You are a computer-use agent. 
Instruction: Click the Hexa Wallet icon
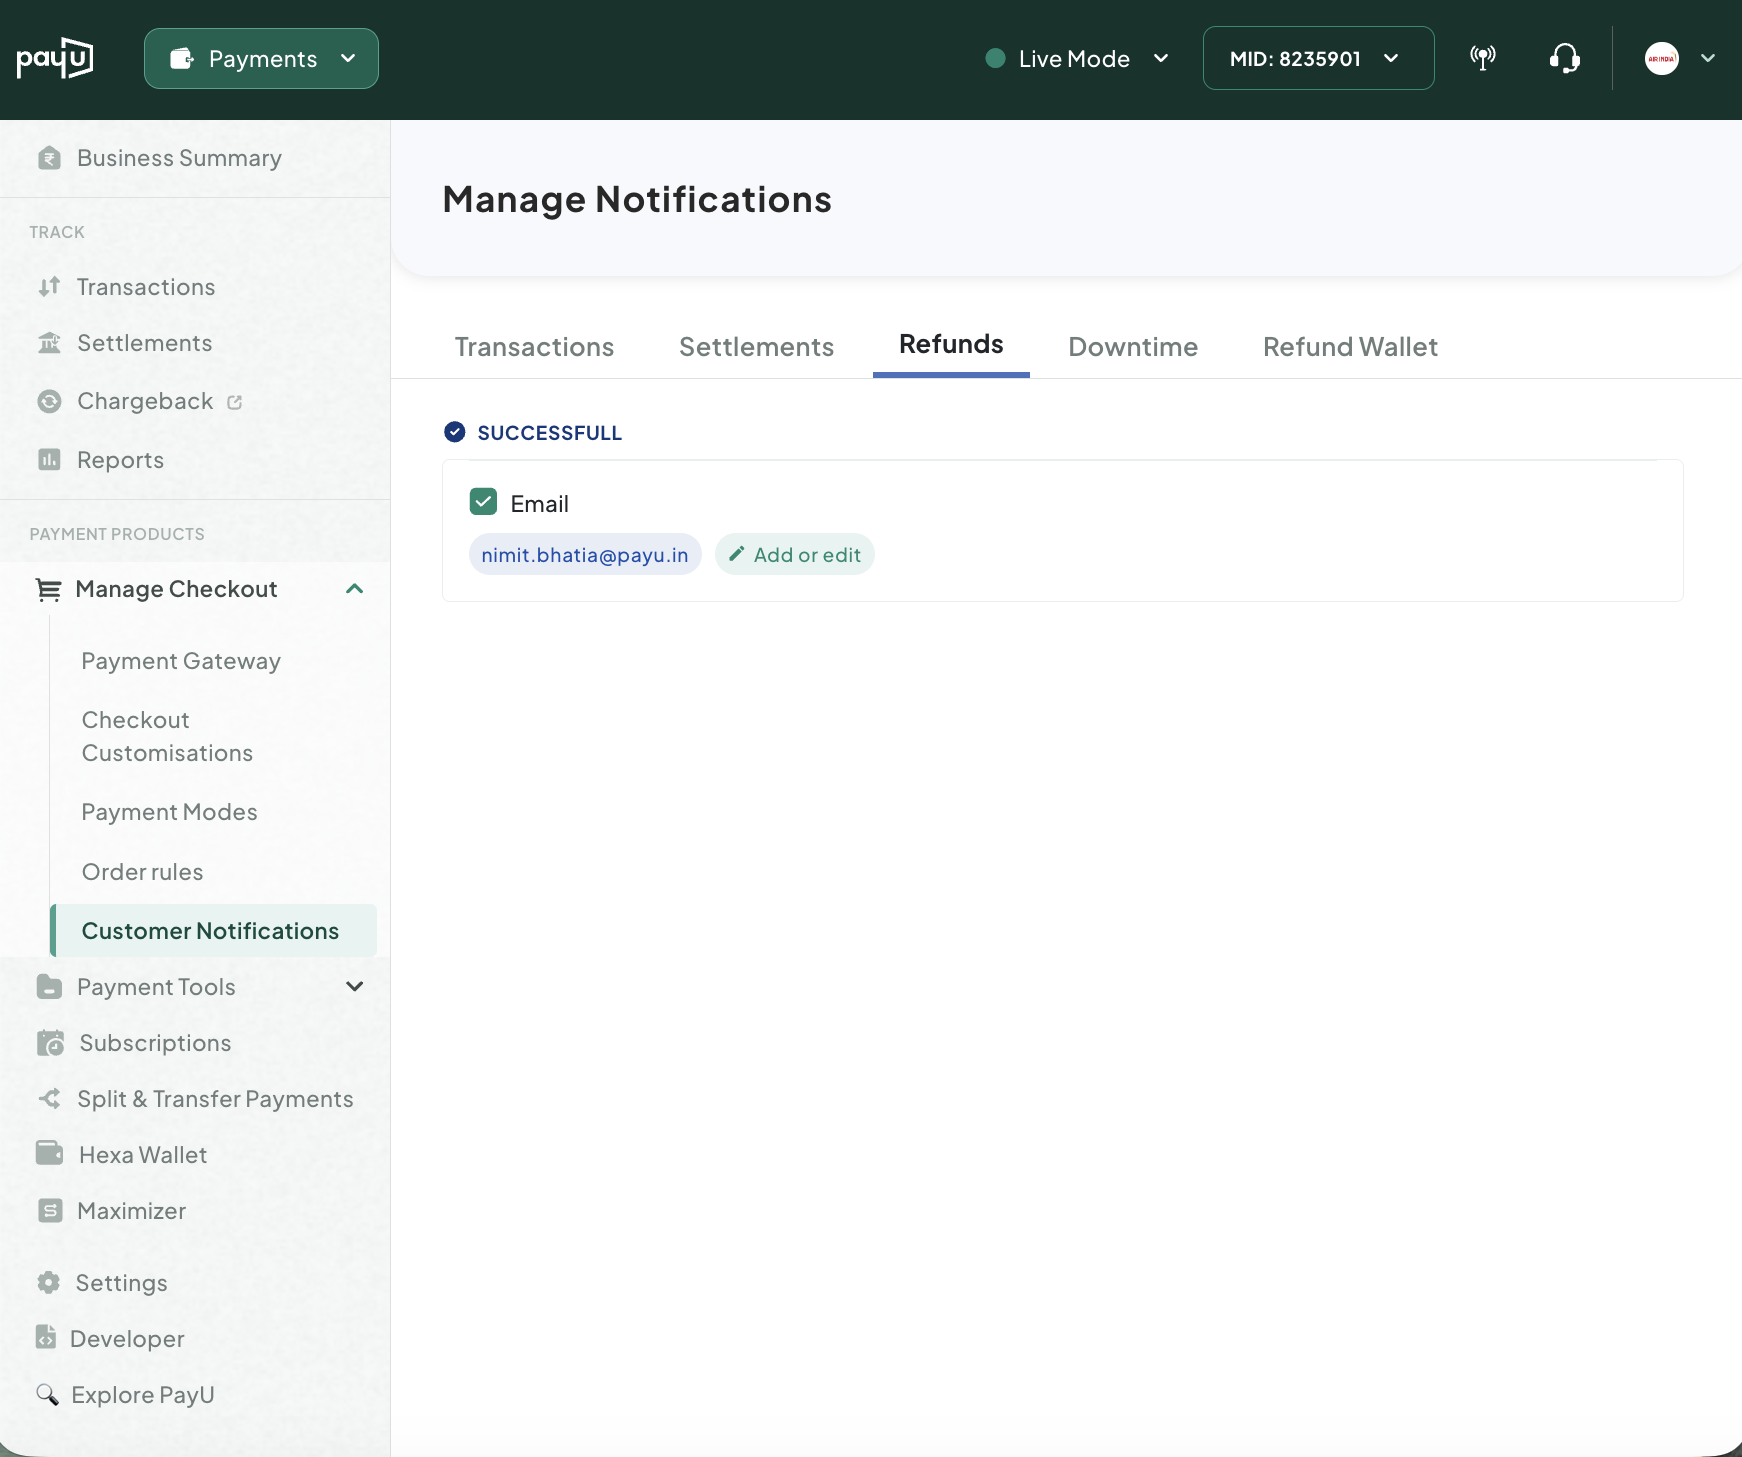(50, 1153)
